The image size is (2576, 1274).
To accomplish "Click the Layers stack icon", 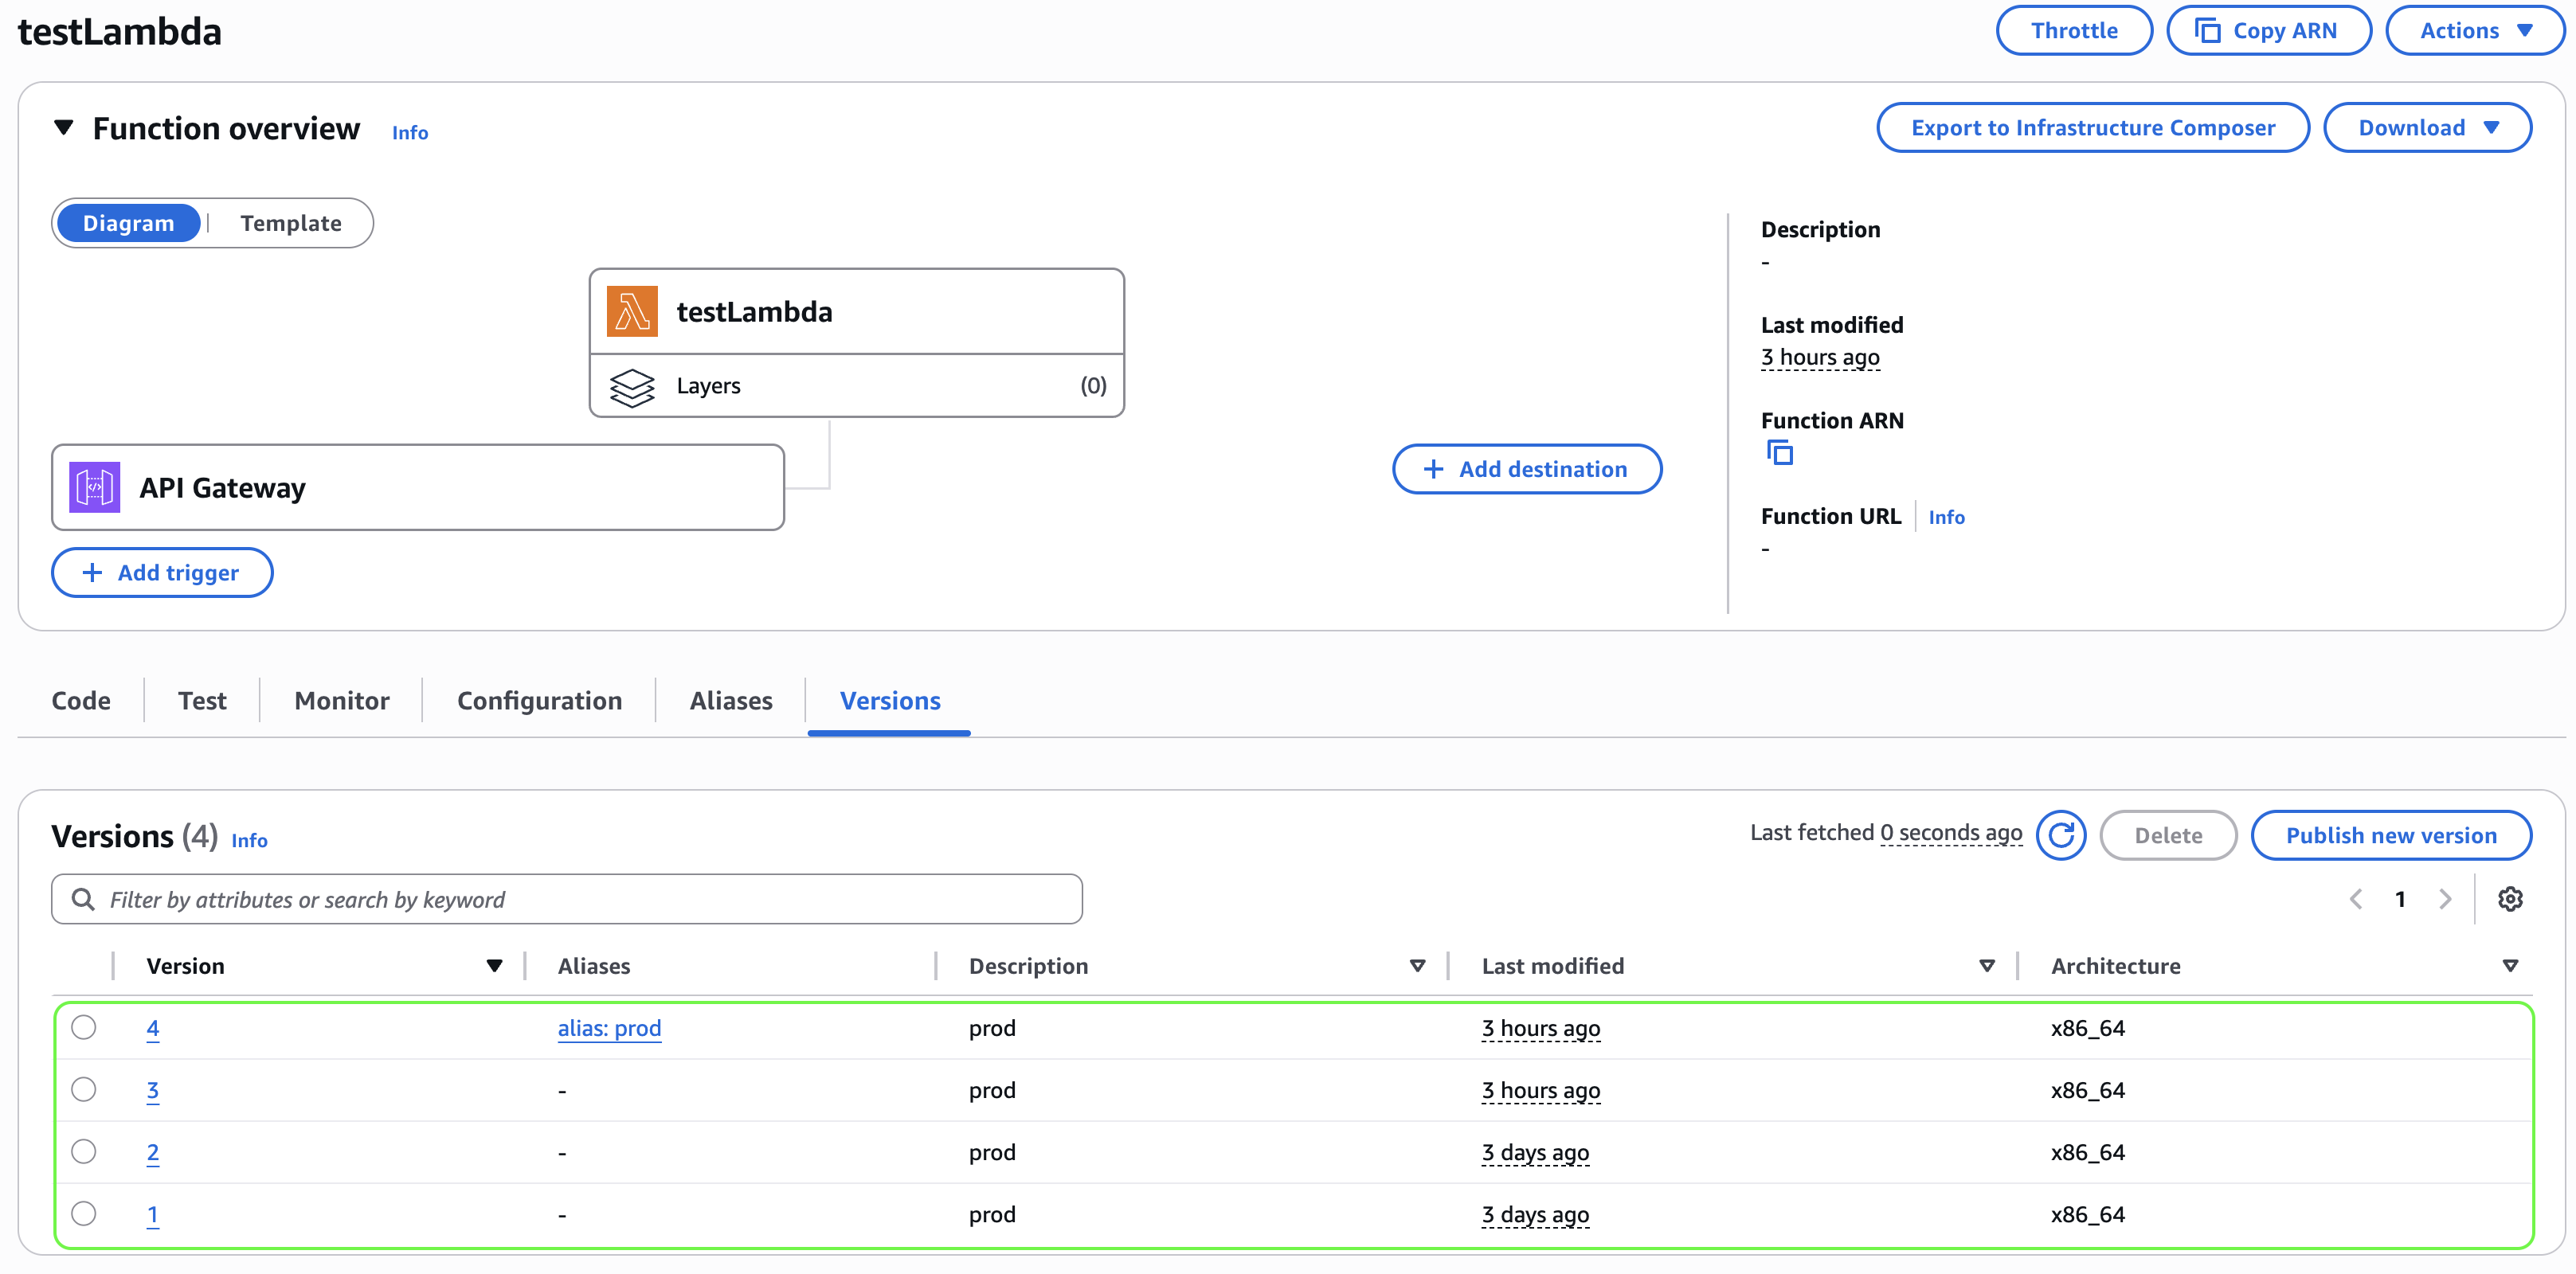I will (632, 387).
